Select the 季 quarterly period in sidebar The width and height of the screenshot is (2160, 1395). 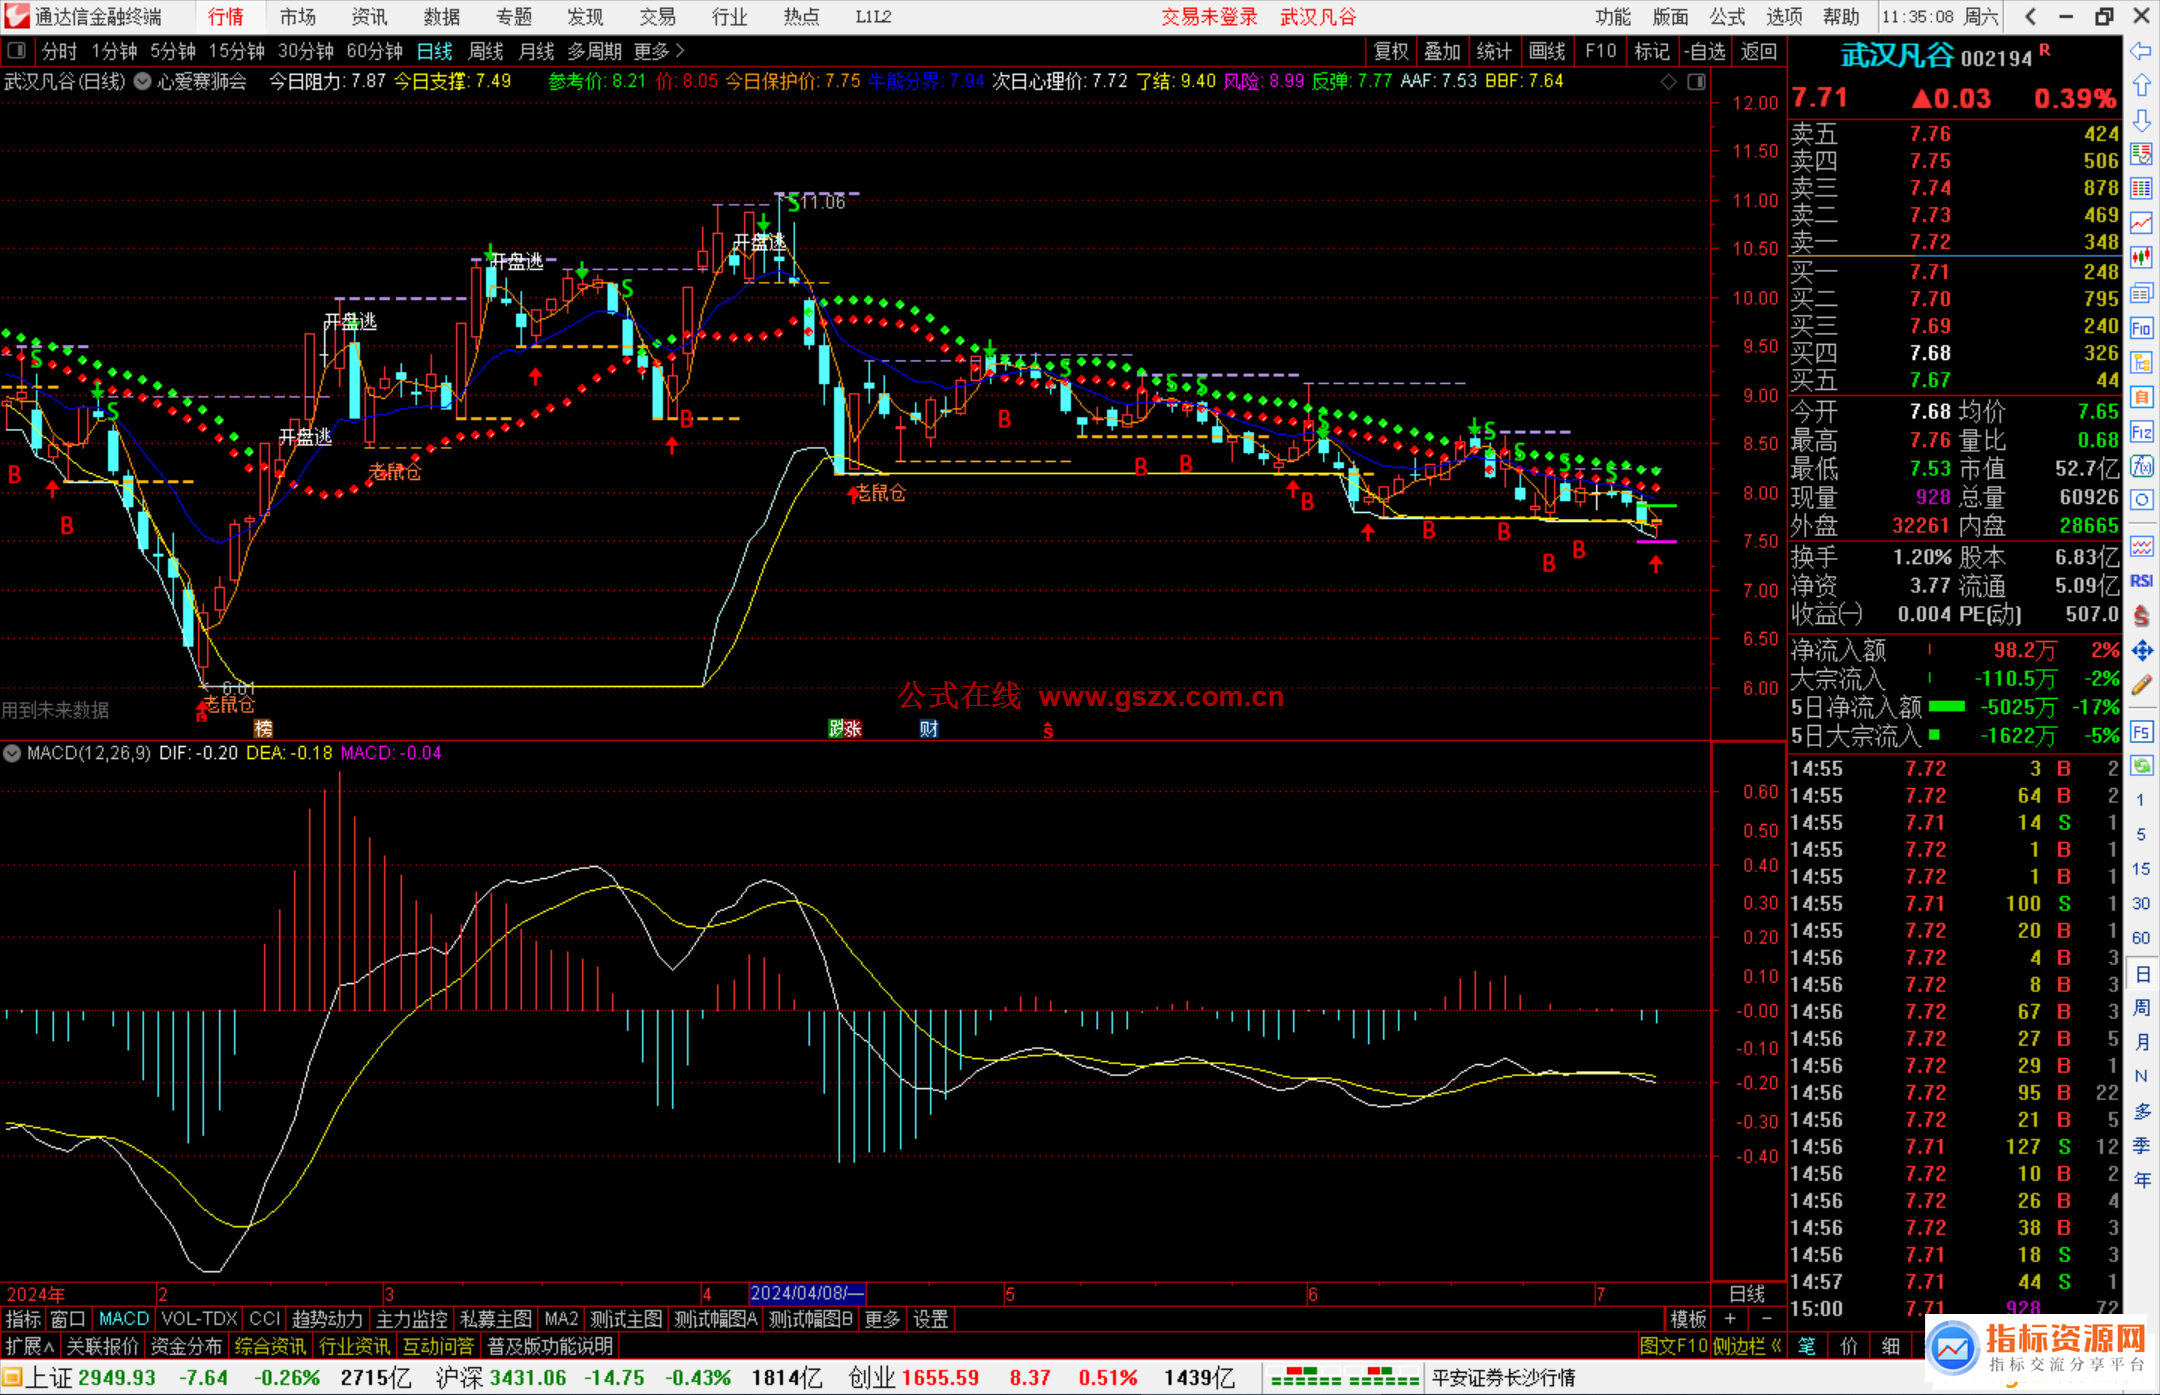coord(2141,1145)
